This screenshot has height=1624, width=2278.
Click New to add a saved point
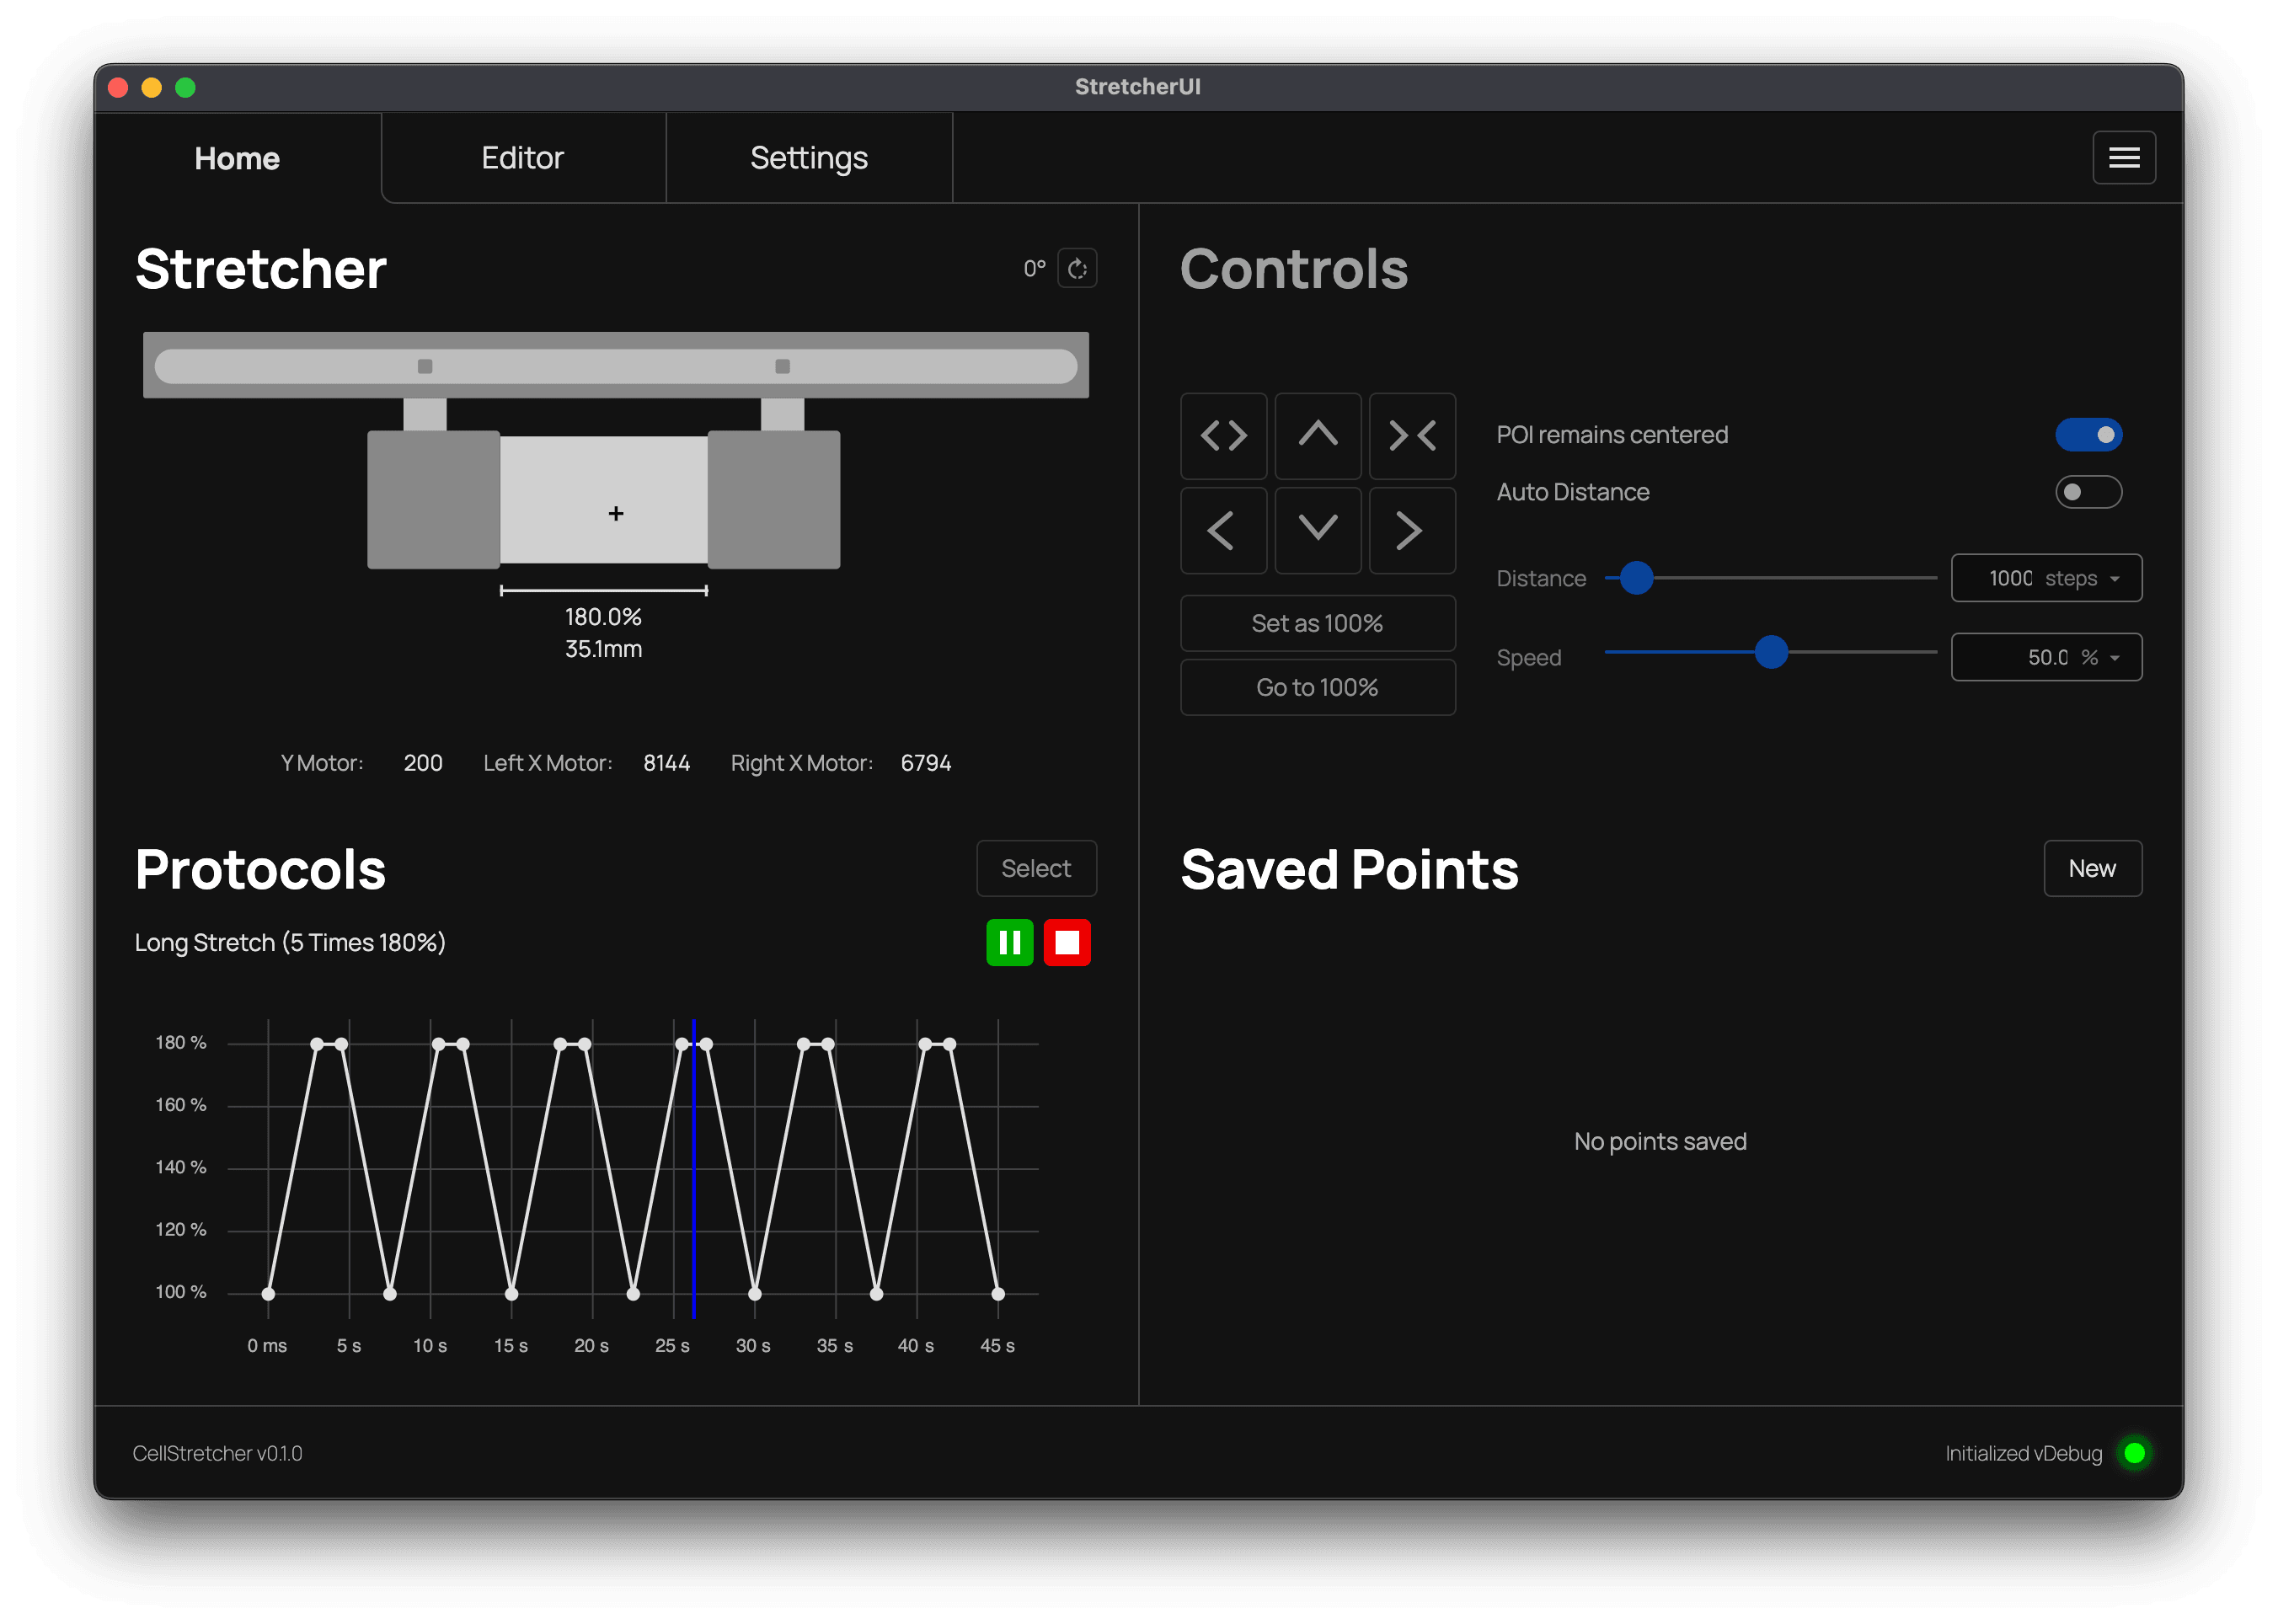pos(2092,868)
